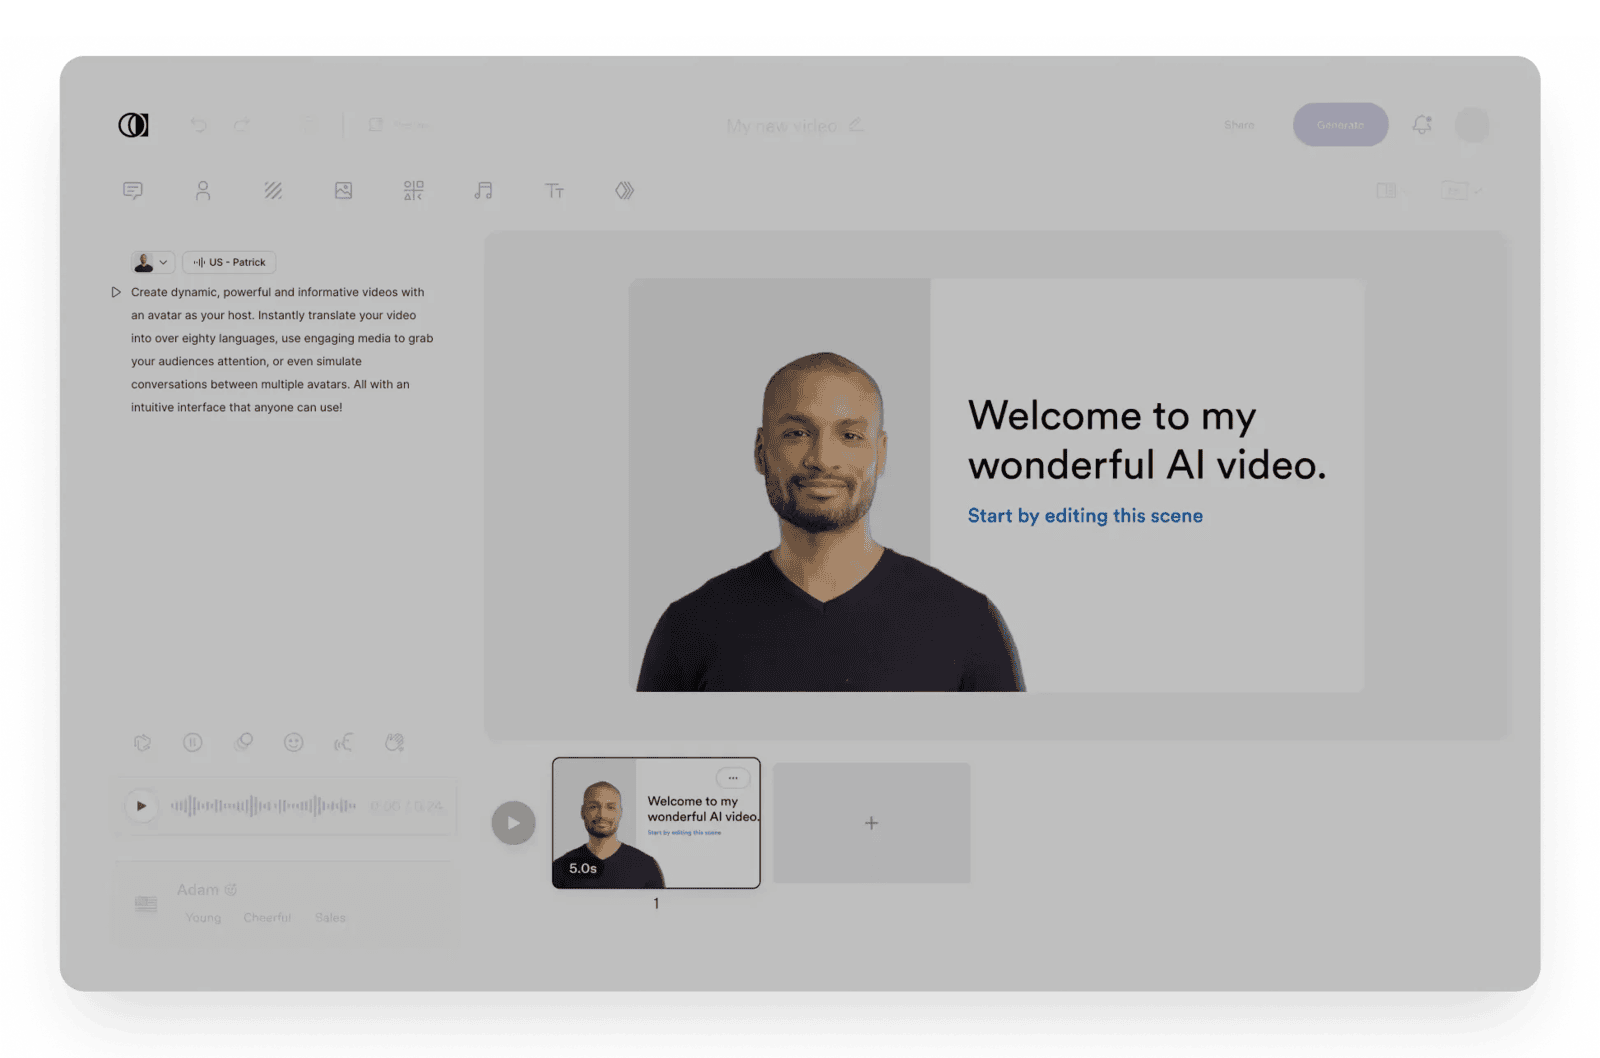The height and width of the screenshot is (1058, 1600).
Task: Expand the script play disclosure triangle
Action: [x=116, y=292]
